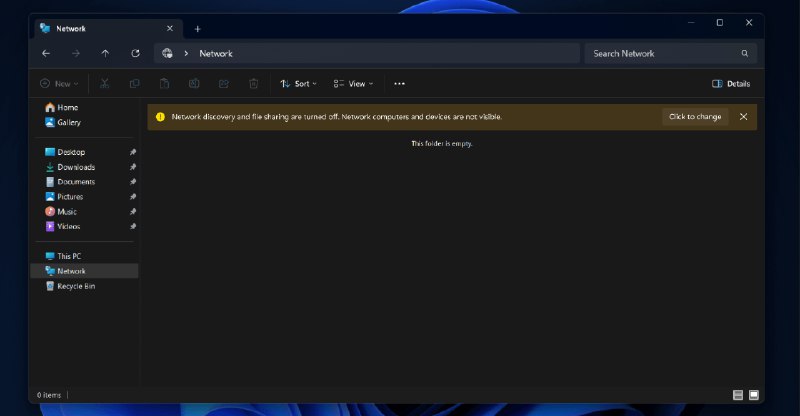The width and height of the screenshot is (800, 416).
Task: Maximize the File Explorer window
Action: coord(719,22)
